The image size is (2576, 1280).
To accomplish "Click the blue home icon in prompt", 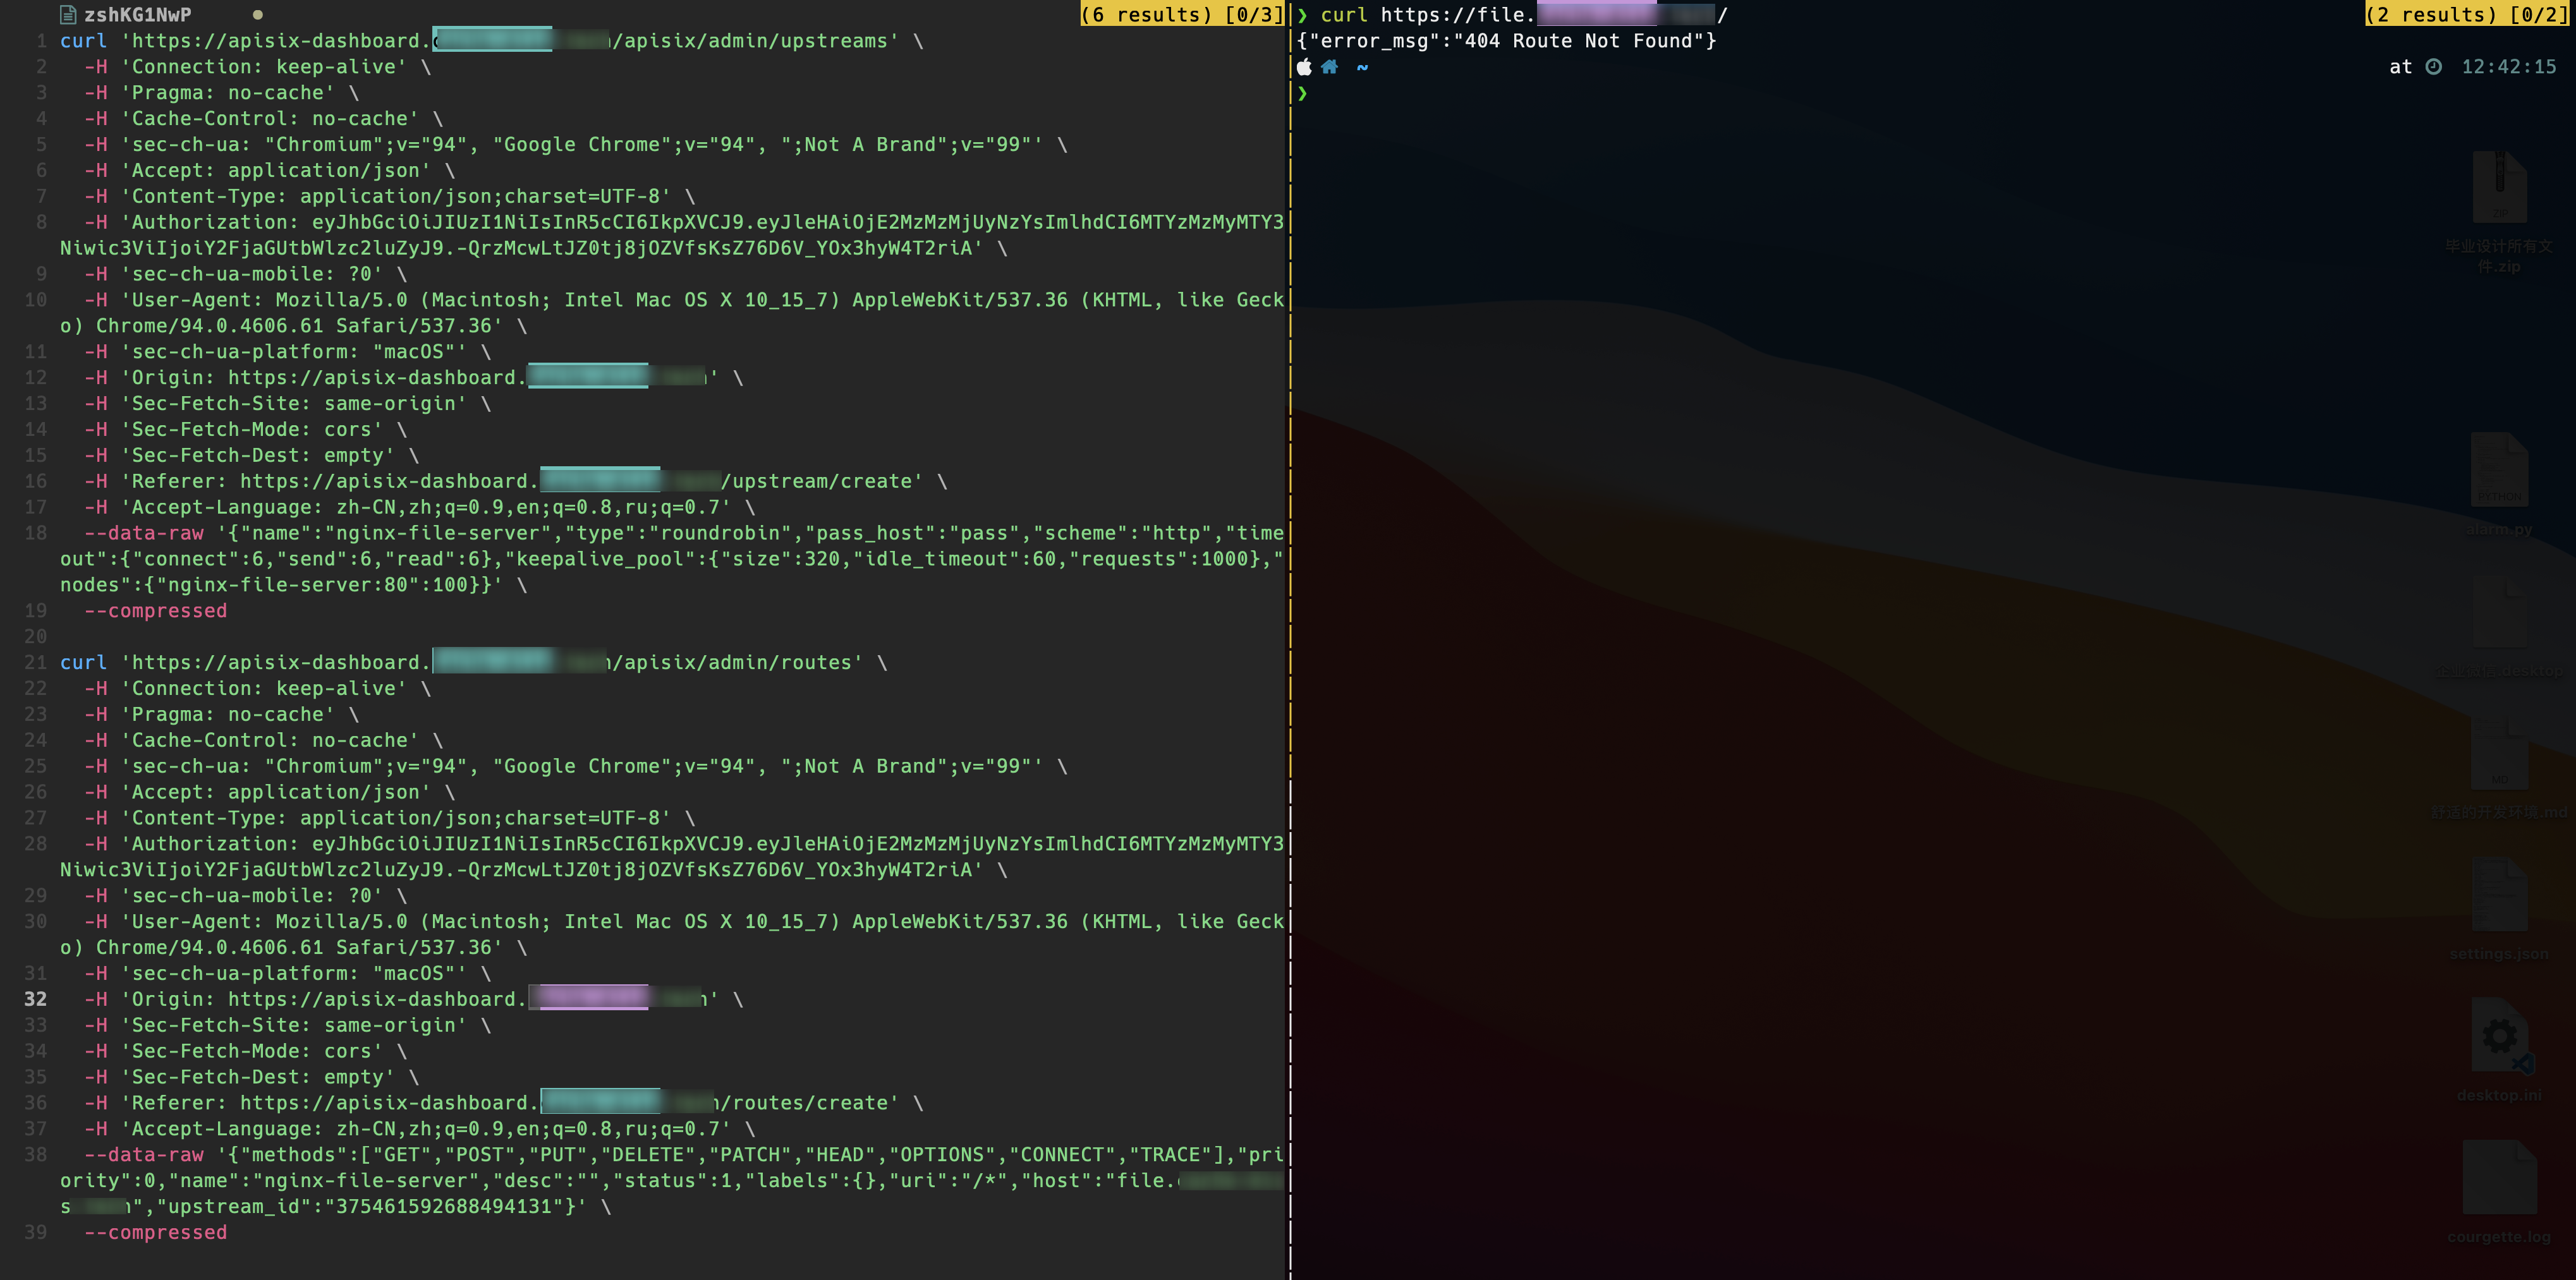I will [x=1329, y=67].
